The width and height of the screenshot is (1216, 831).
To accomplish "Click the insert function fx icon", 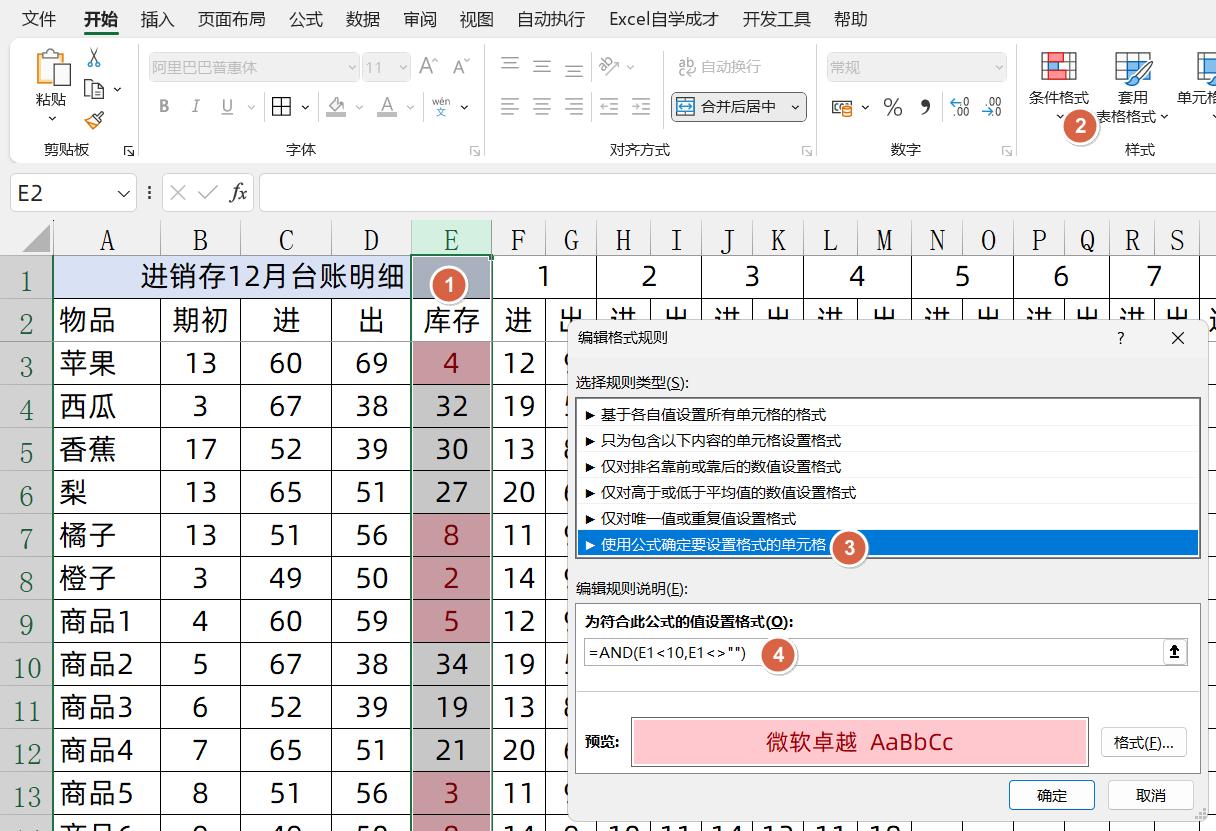I will pos(238,193).
